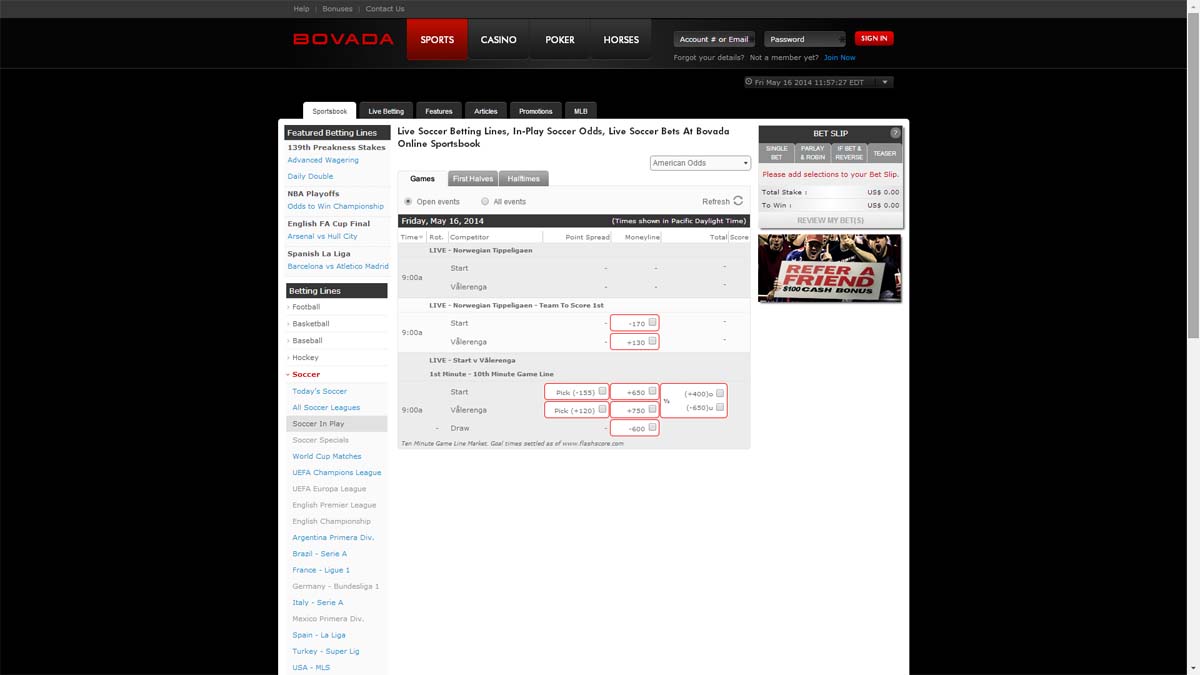This screenshot has height=675, width=1200.
Task: Check the (+400)o over total box
Action: tap(719, 393)
